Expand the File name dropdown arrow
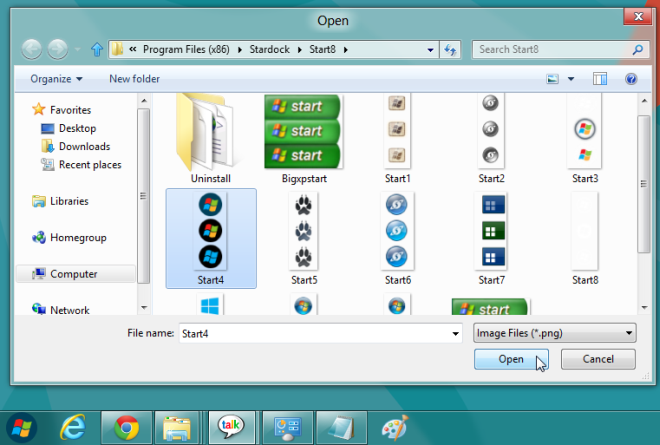The width and height of the screenshot is (660, 445). click(455, 333)
